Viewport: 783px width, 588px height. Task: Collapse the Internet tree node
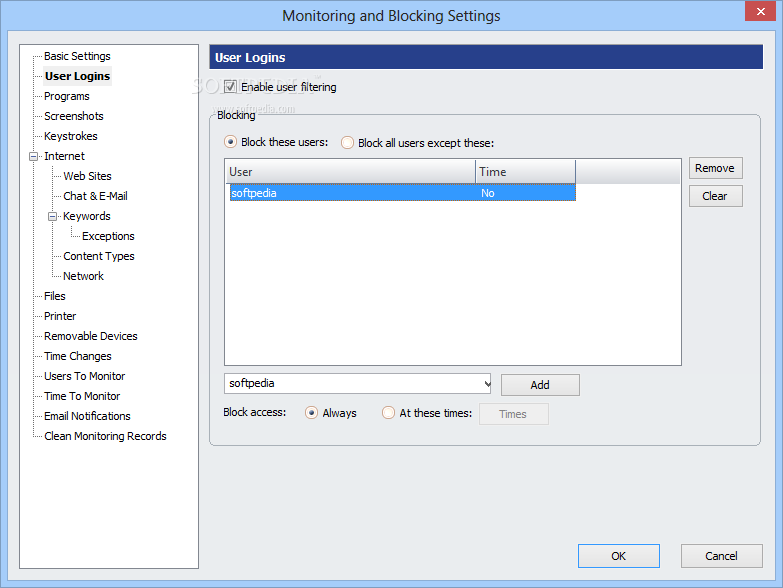coord(33,156)
